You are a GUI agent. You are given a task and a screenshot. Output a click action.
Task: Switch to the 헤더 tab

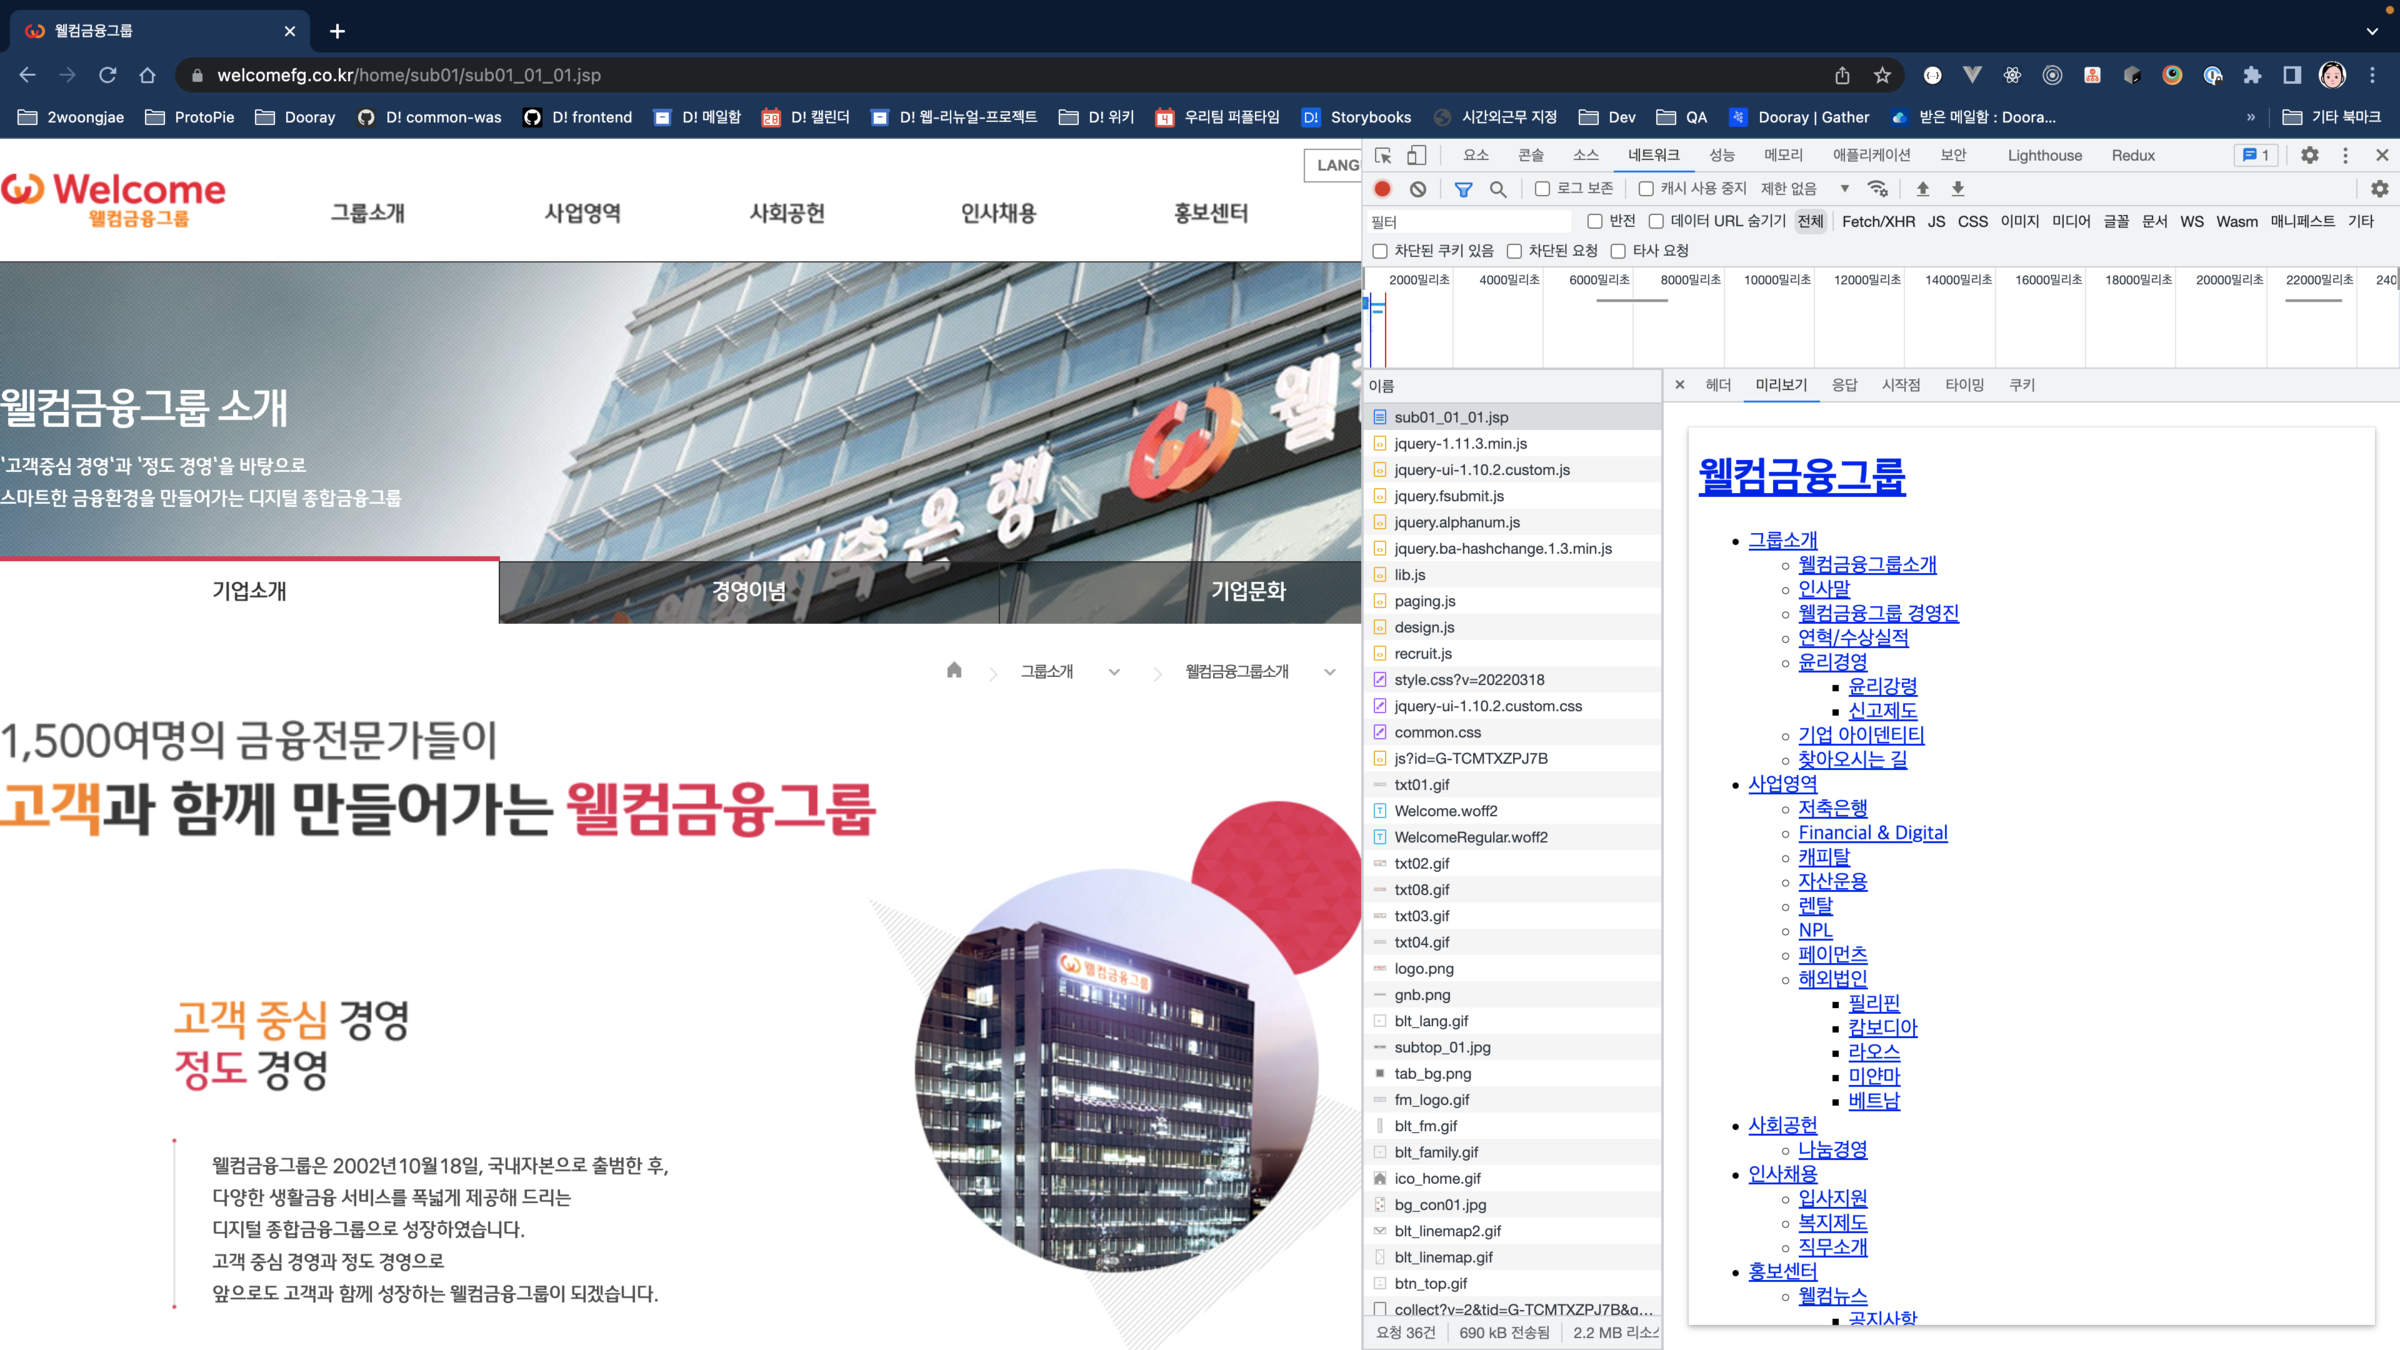[x=1718, y=385]
